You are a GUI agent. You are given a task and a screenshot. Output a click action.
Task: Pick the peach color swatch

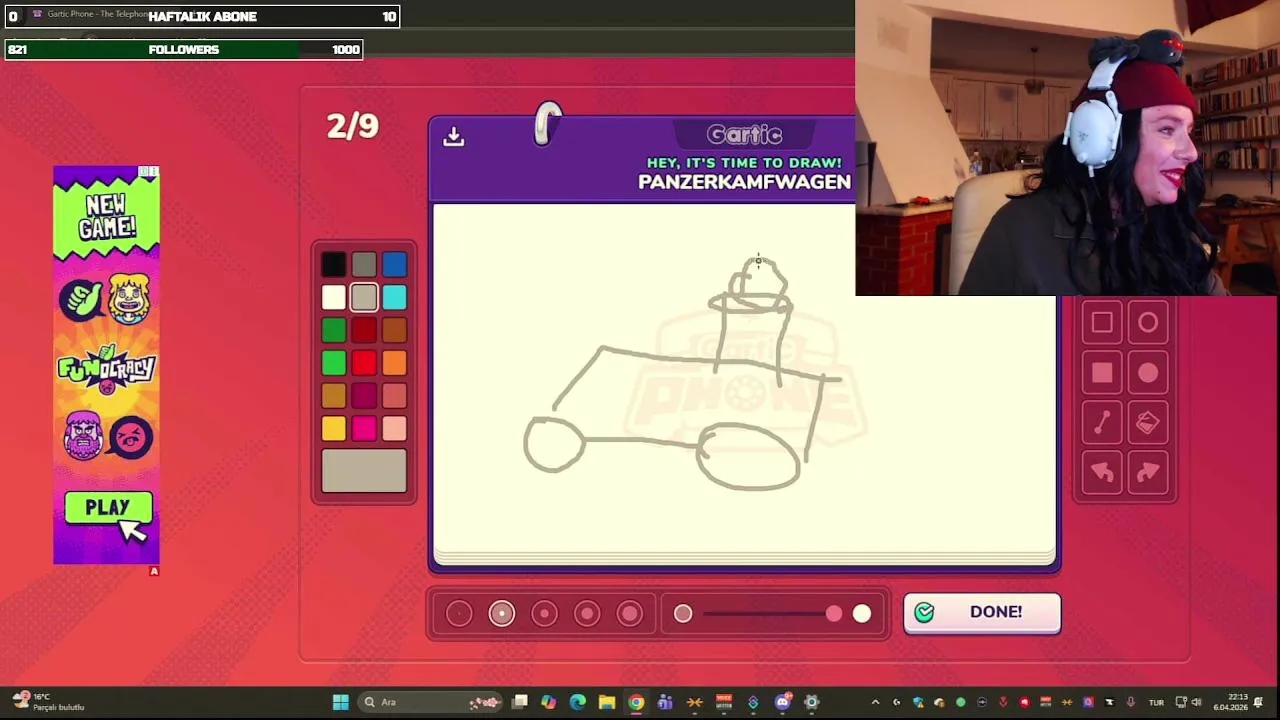coord(394,429)
